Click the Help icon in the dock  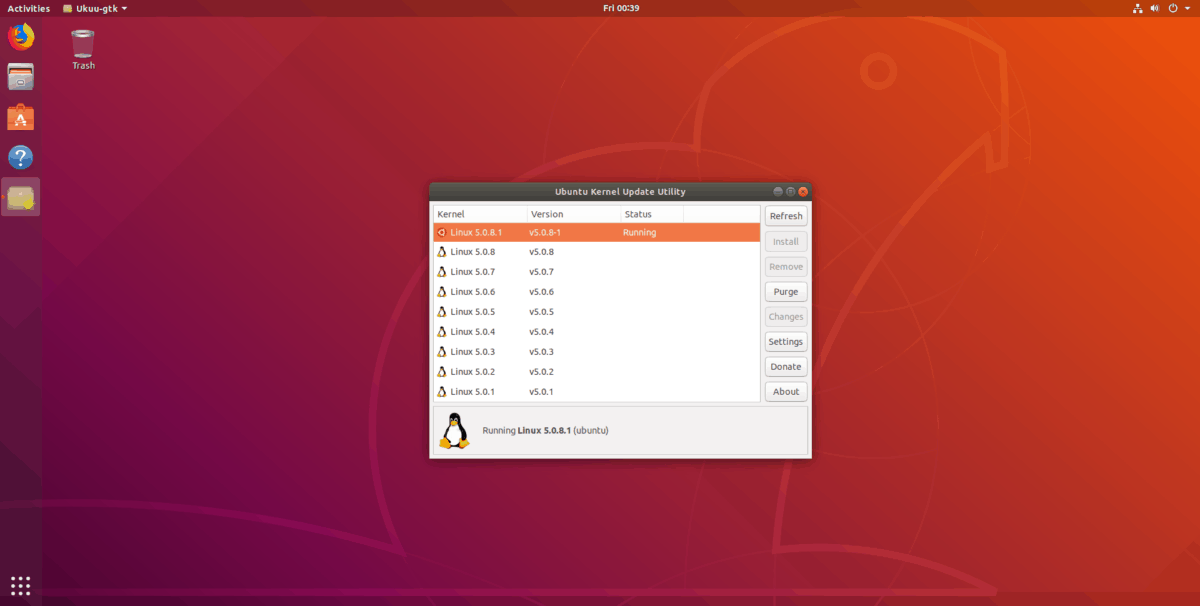point(20,157)
